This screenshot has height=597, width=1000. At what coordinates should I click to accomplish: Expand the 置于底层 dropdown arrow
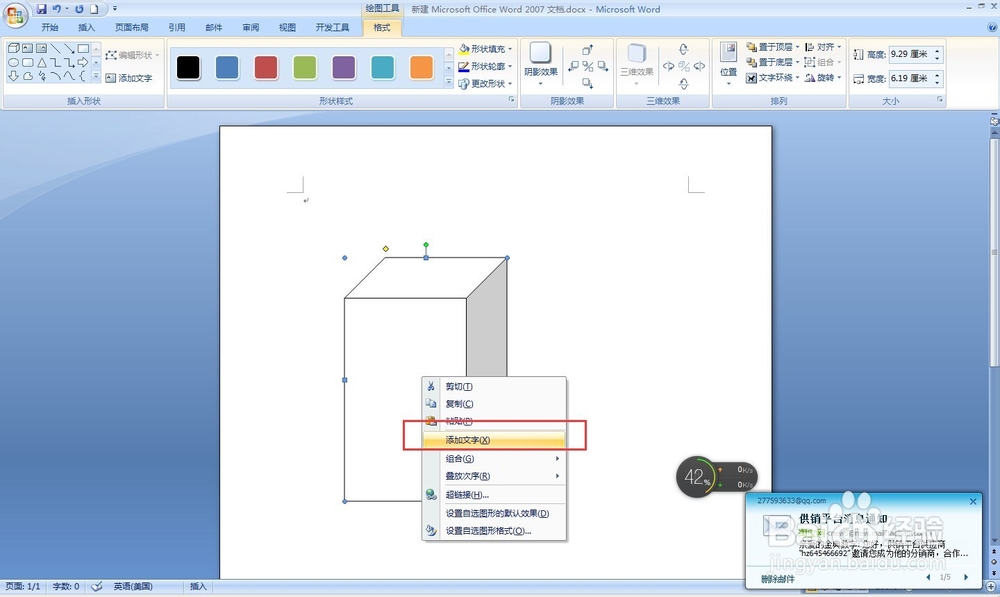797,63
